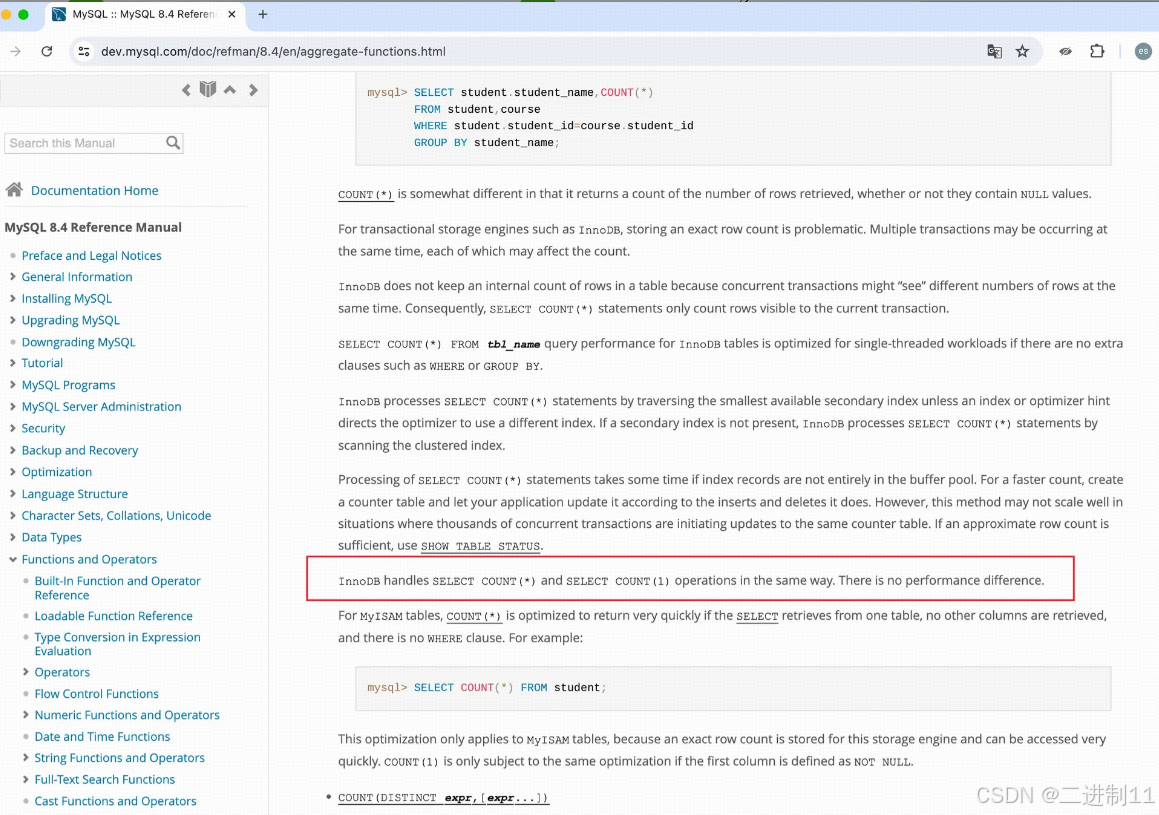This screenshot has height=815, width=1159.
Task: Open Date and Time Functions page
Action: pos(102,736)
